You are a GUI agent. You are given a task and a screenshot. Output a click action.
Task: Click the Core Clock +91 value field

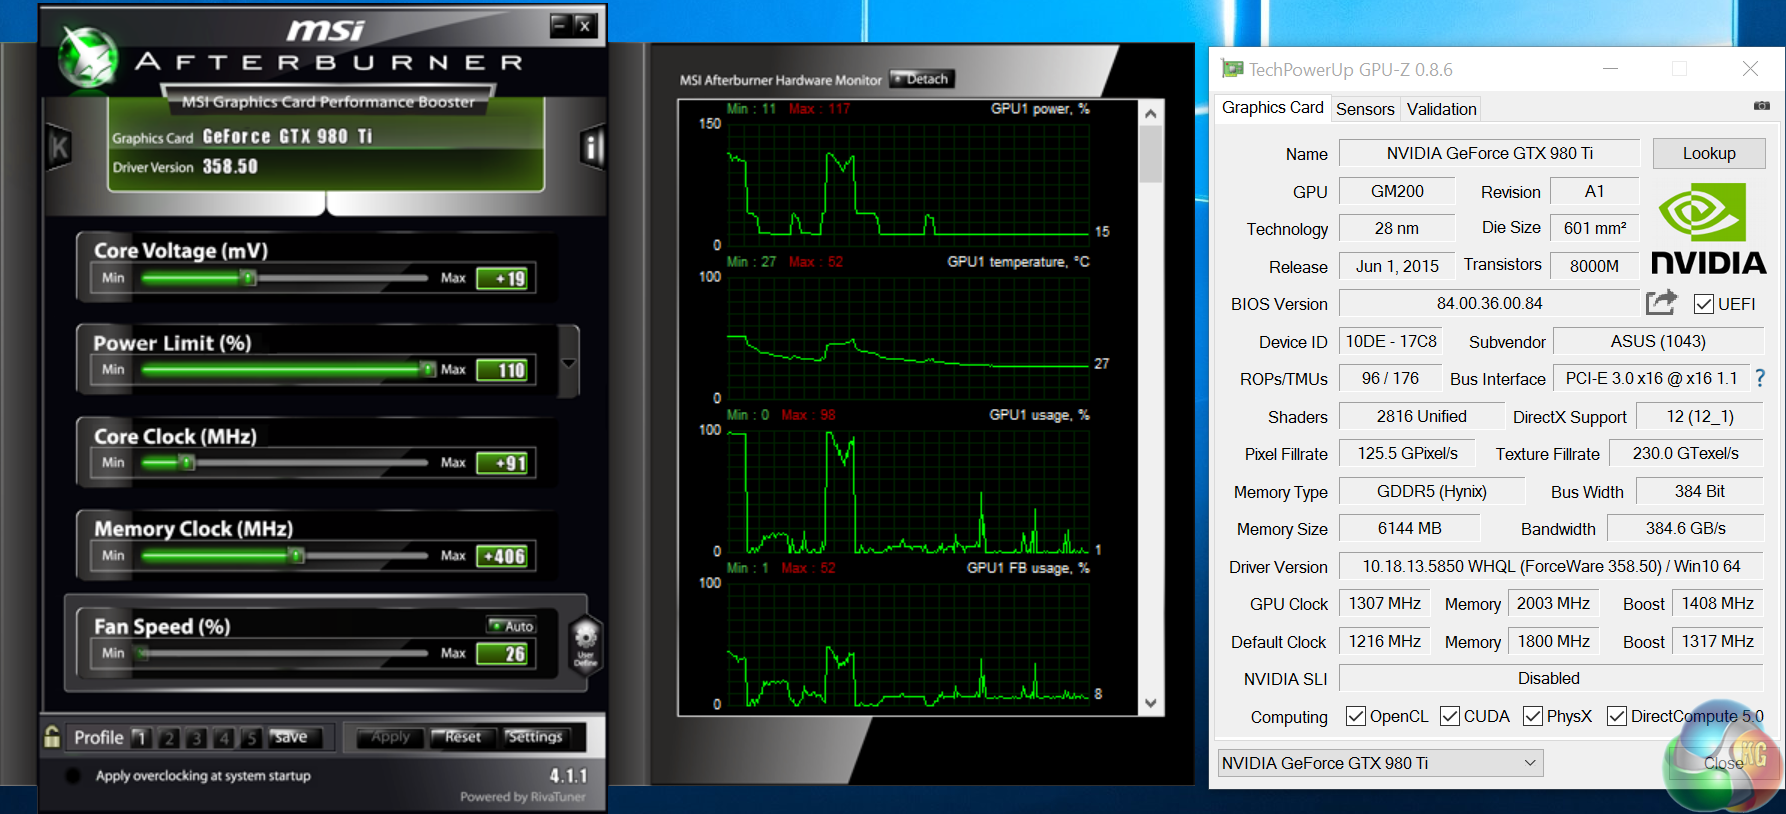point(502,463)
